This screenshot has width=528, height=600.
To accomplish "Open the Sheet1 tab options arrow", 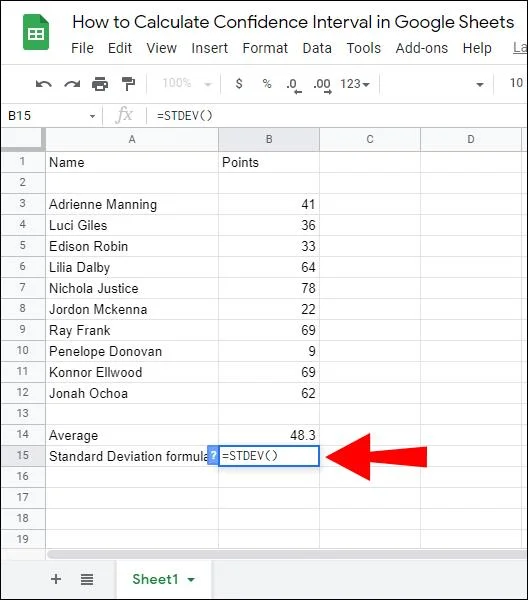I will point(191,580).
